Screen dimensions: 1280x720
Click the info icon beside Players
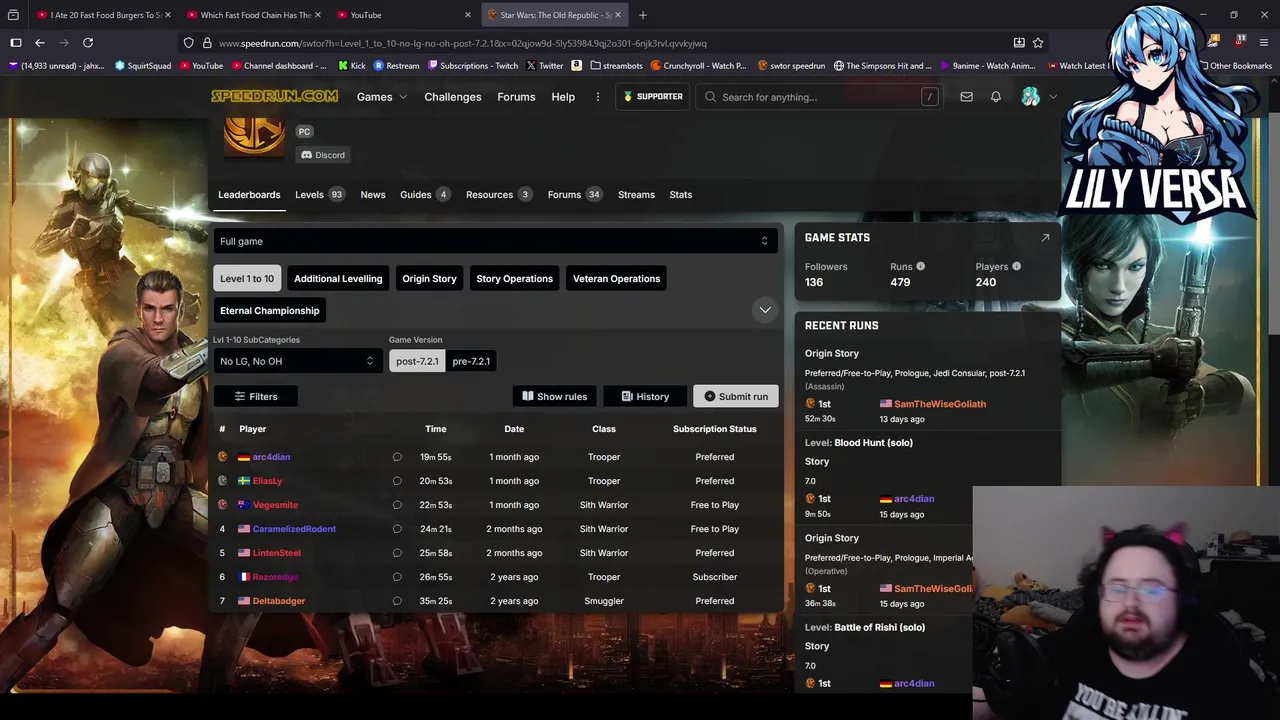coord(1016,267)
